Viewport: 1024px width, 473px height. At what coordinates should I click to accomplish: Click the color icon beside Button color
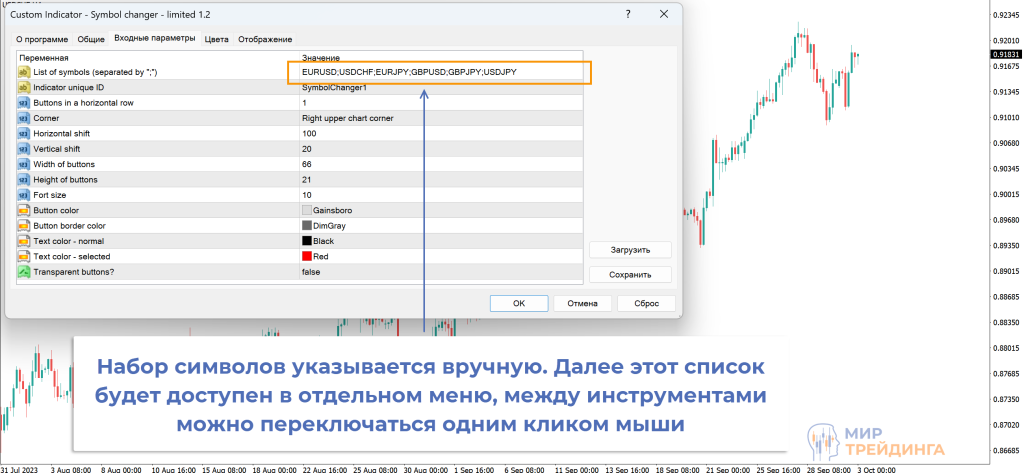pyautogui.click(x=24, y=210)
